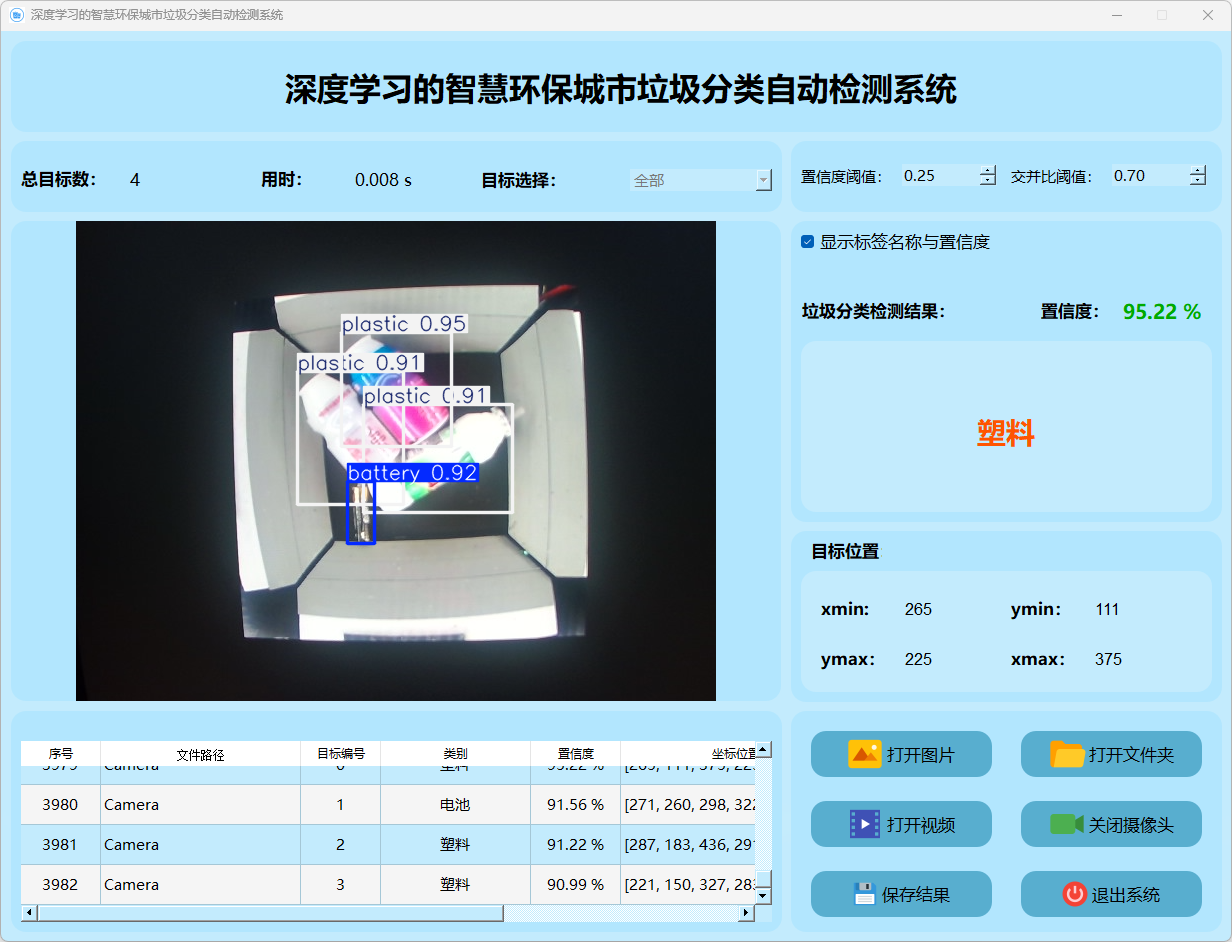Click the 打开文件夹 folder button

tap(1111, 754)
